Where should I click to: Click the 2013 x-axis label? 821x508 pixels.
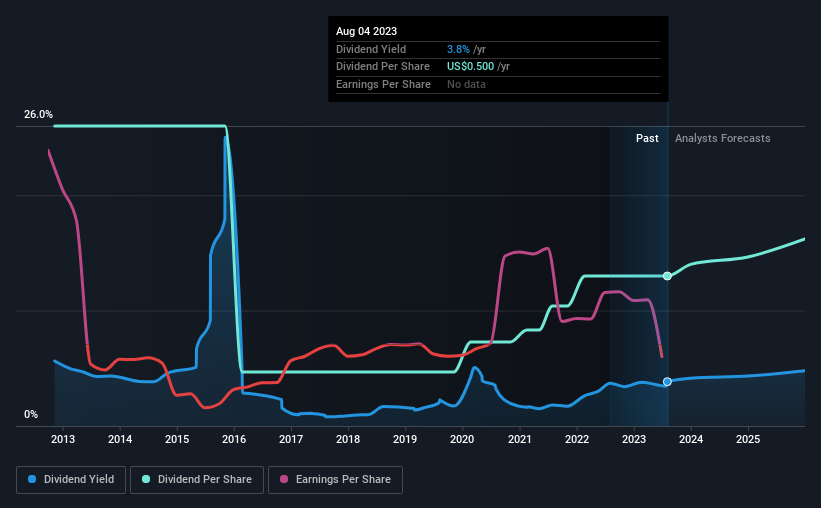[x=63, y=439]
